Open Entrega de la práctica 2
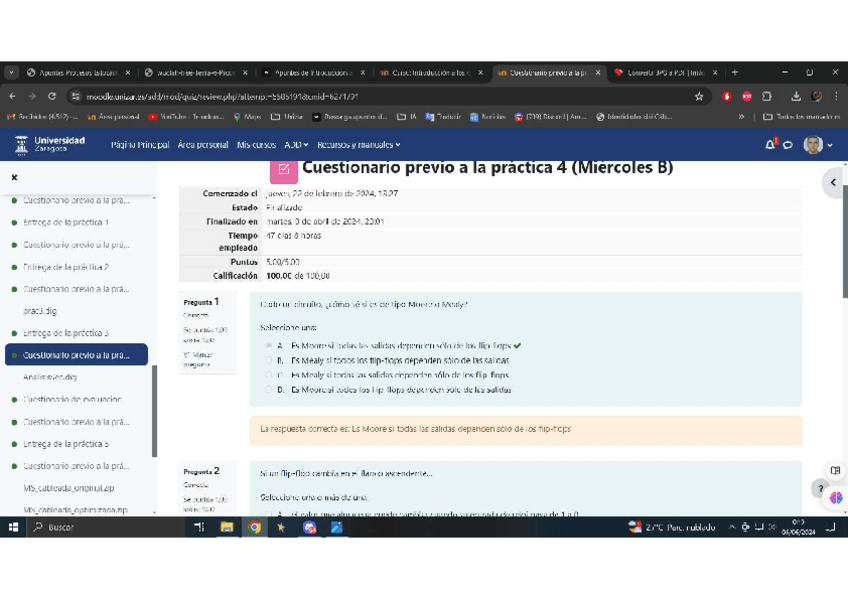This screenshot has width=848, height=599. (x=66, y=267)
